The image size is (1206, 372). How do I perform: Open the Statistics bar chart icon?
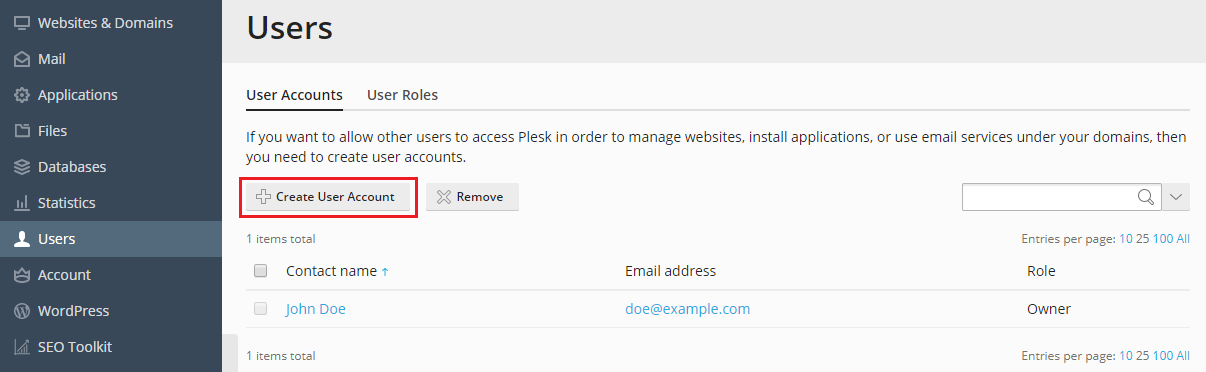point(21,203)
